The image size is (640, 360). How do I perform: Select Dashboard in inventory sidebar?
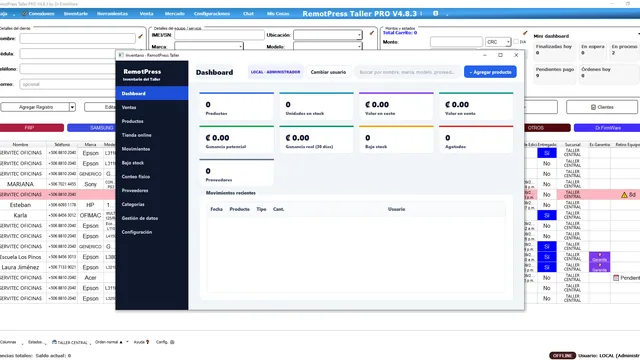[x=152, y=93]
